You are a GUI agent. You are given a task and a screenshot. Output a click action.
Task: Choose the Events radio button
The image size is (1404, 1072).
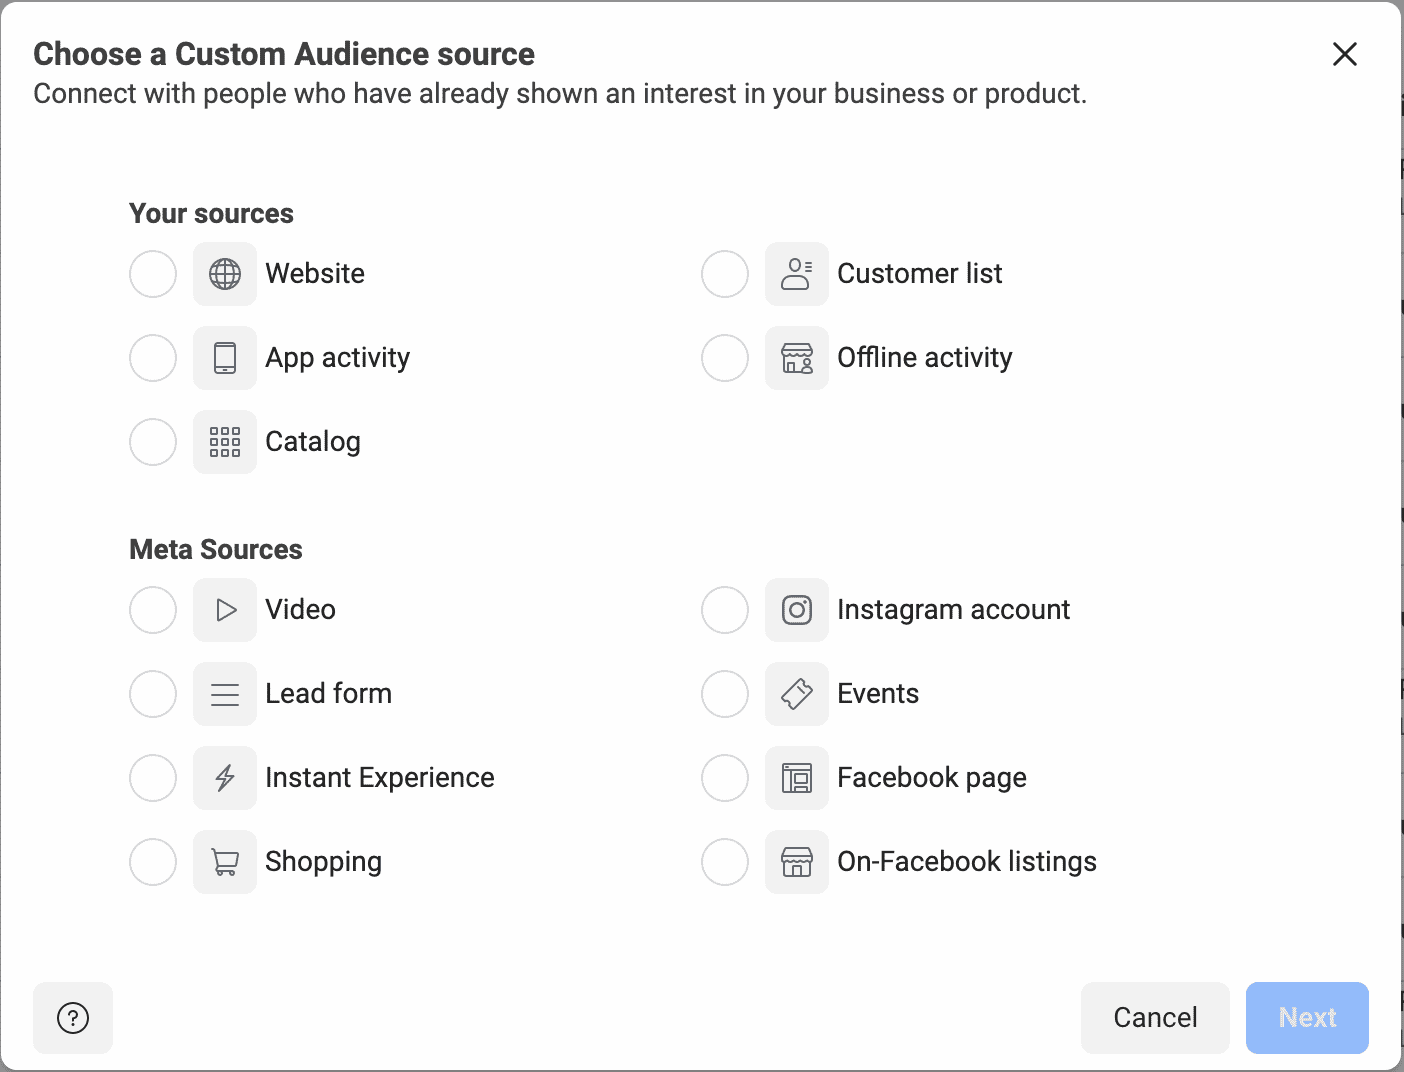pyautogui.click(x=724, y=694)
